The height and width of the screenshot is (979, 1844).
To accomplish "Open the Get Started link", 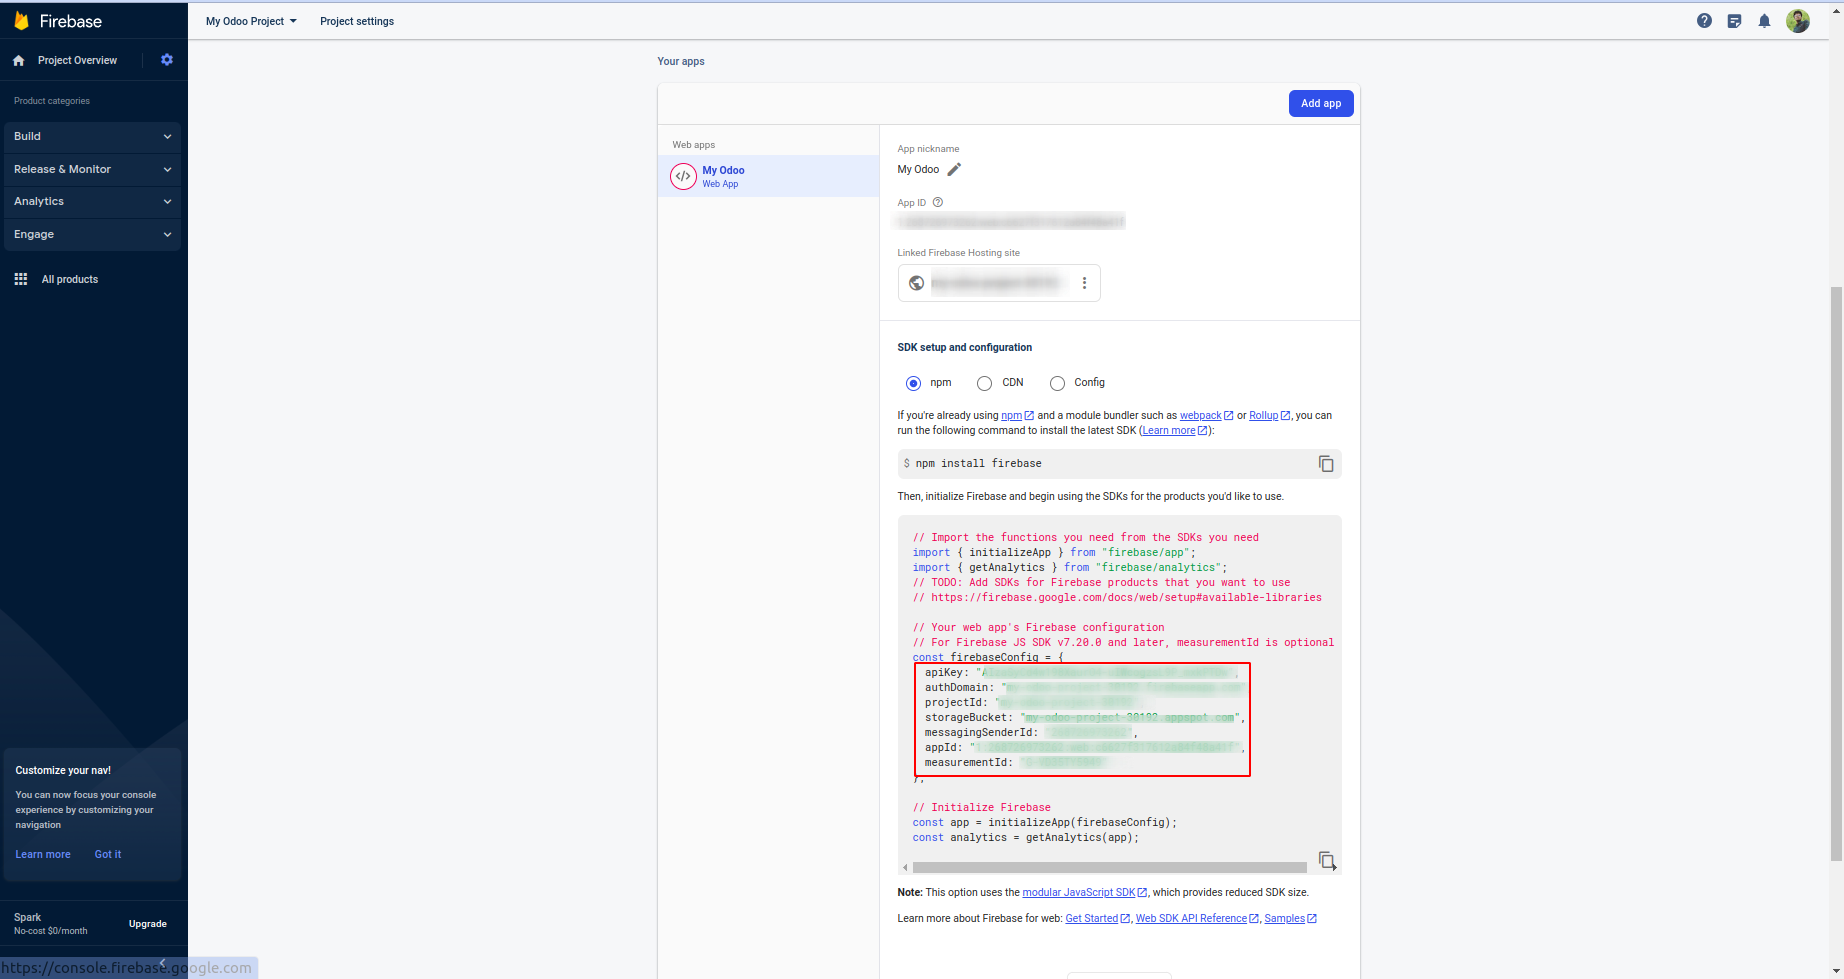I will (1097, 919).
